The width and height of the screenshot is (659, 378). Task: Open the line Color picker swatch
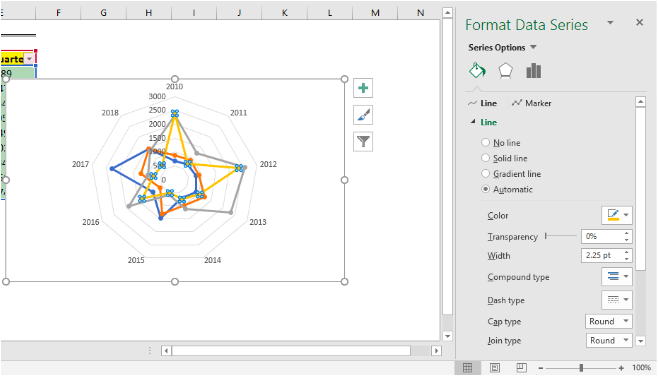(x=617, y=215)
